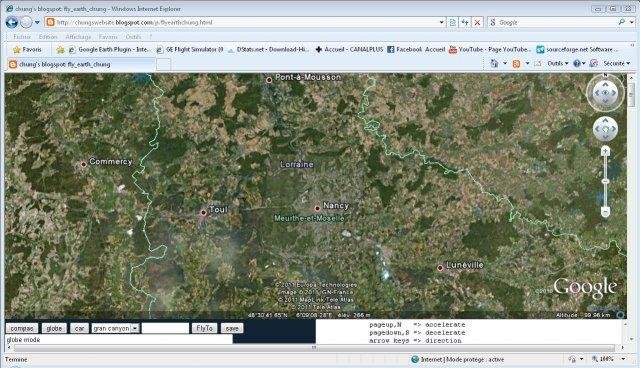Image resolution: width=640 pixels, height=368 pixels.
Task: Click the globe mode button
Action: click(x=54, y=328)
